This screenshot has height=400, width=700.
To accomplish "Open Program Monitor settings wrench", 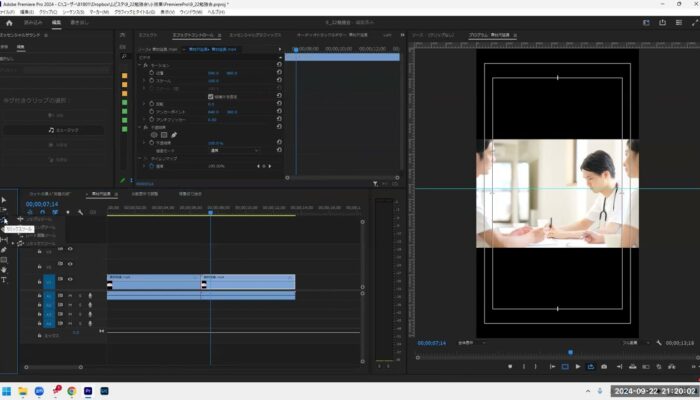I will (x=659, y=343).
